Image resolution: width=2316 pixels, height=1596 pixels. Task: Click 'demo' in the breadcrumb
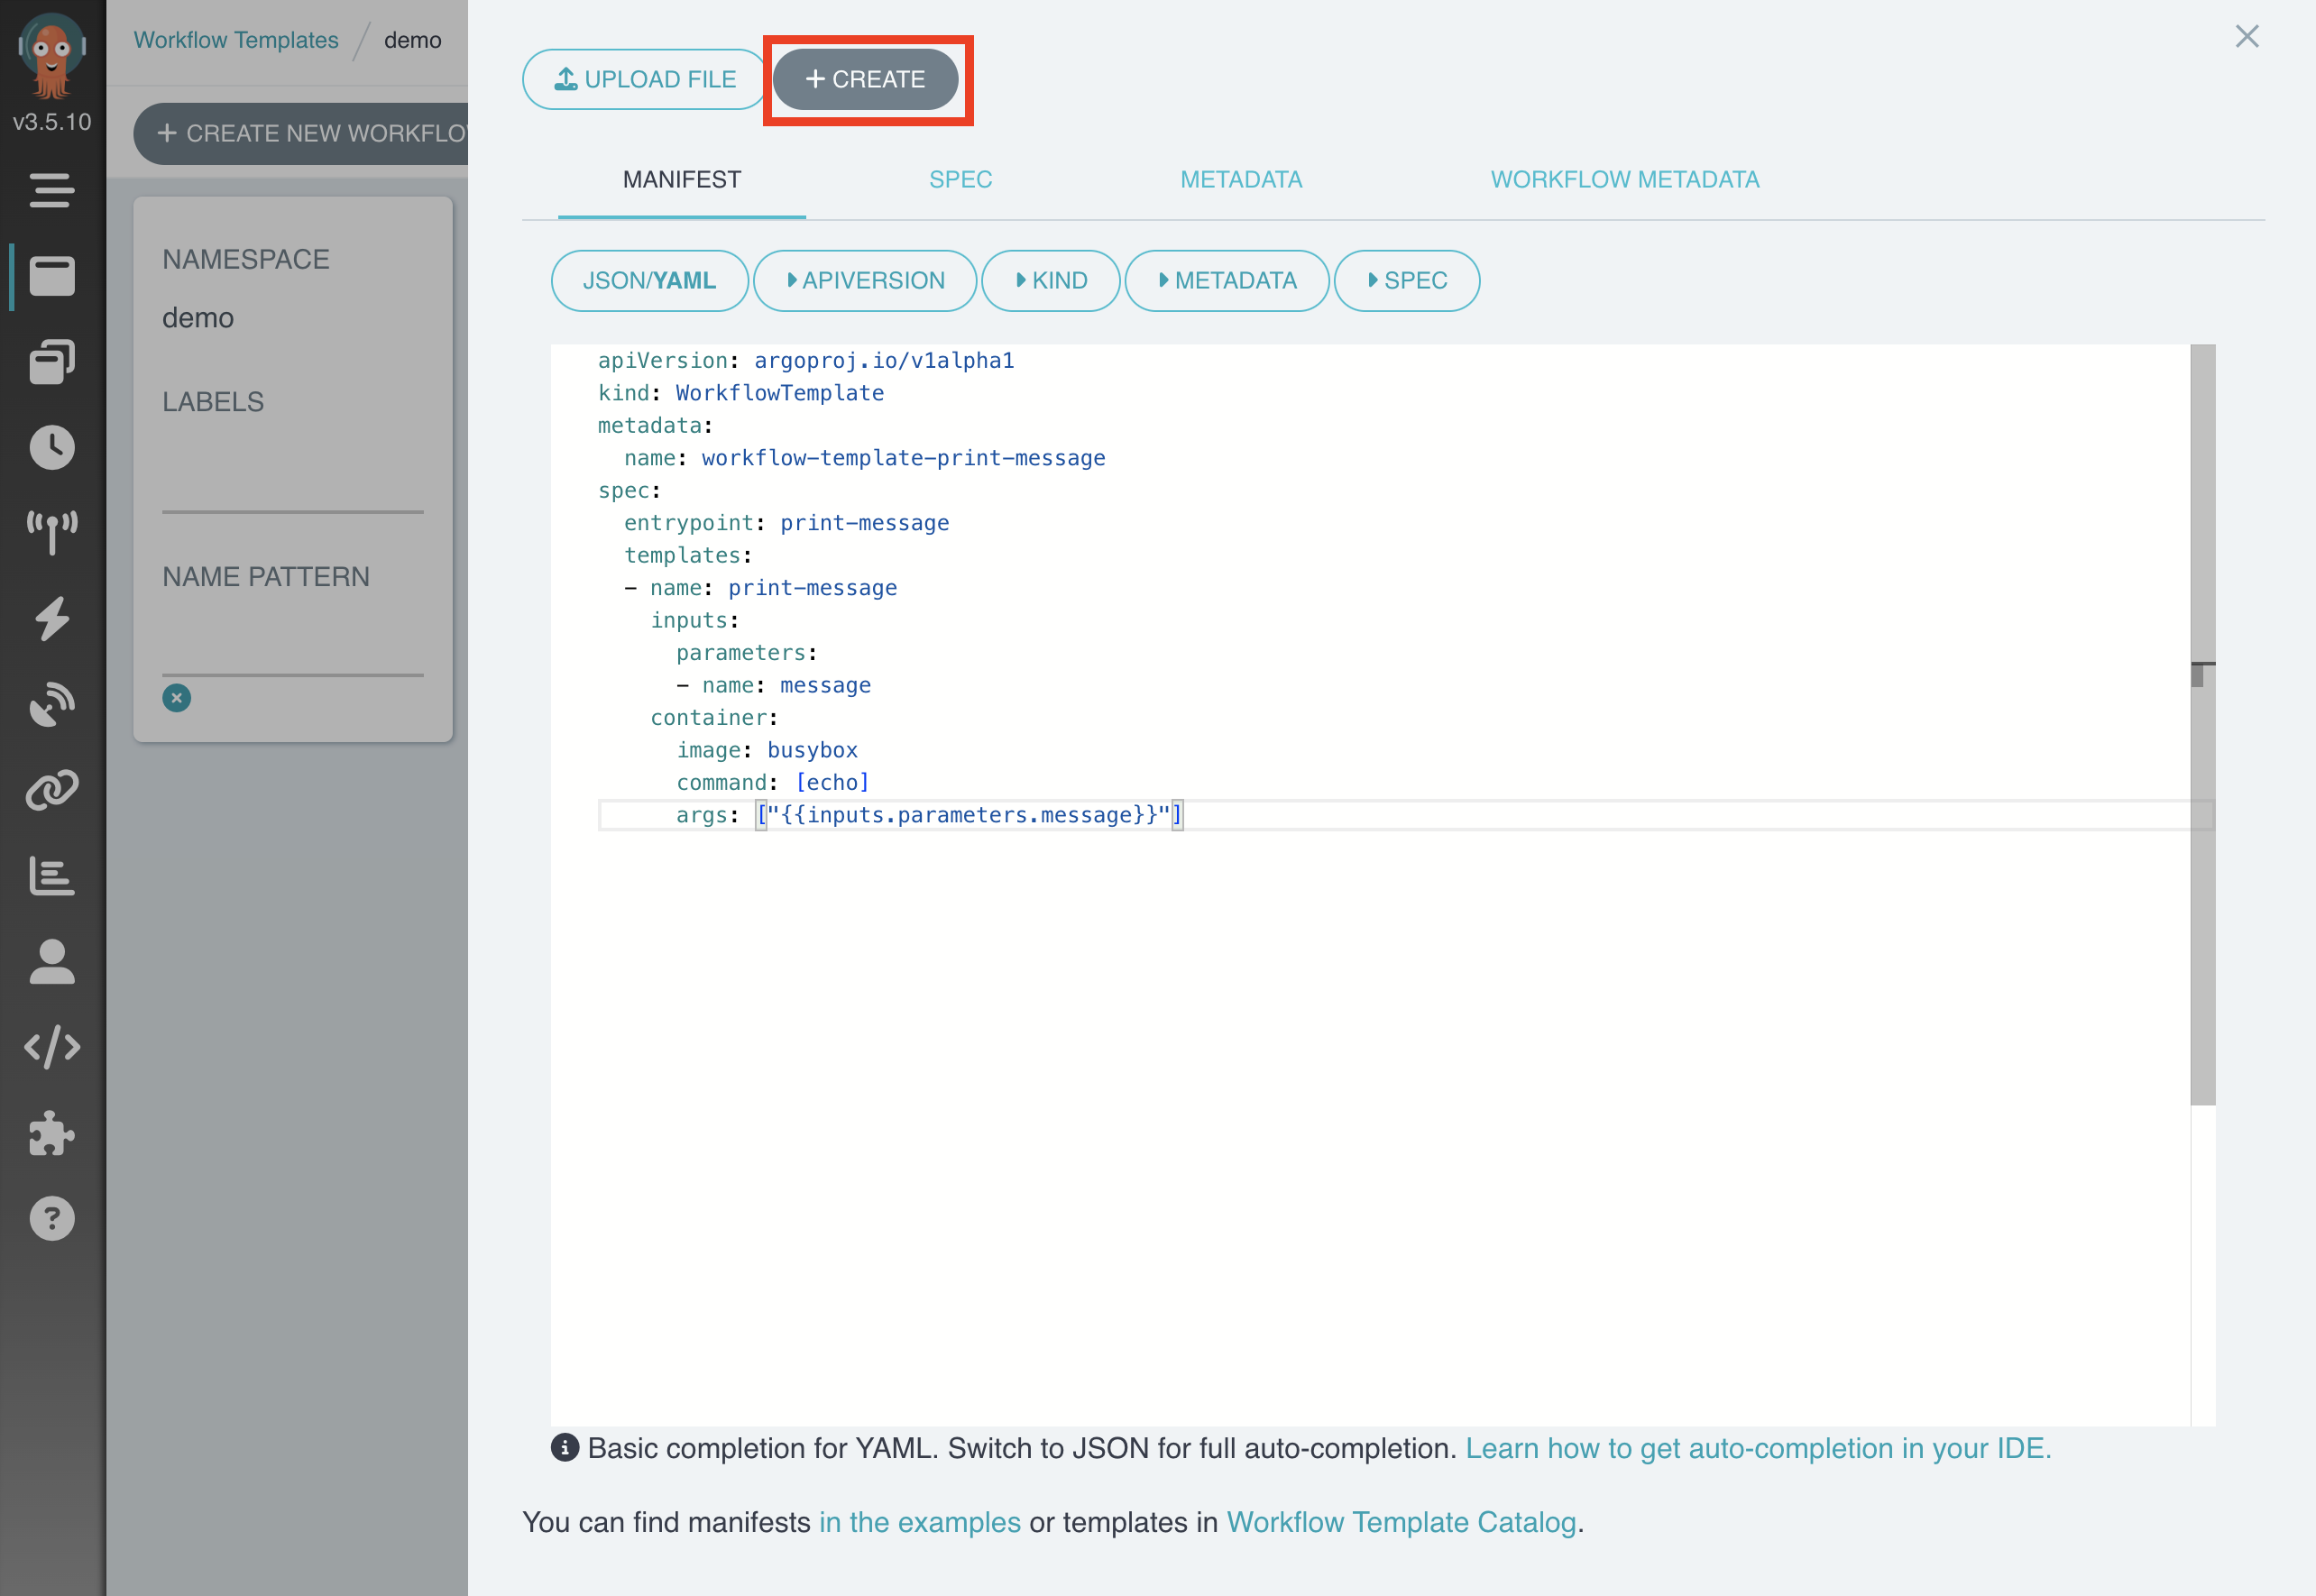412,40
